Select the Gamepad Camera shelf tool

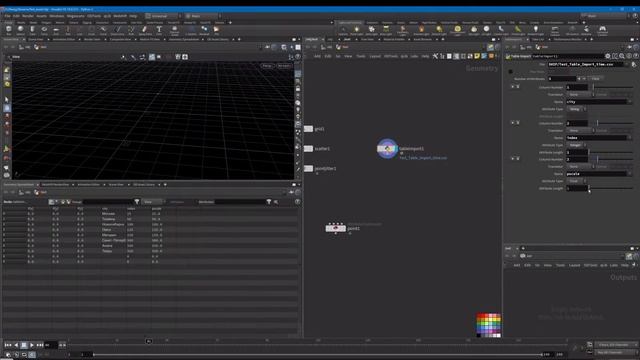[x=602, y=30]
